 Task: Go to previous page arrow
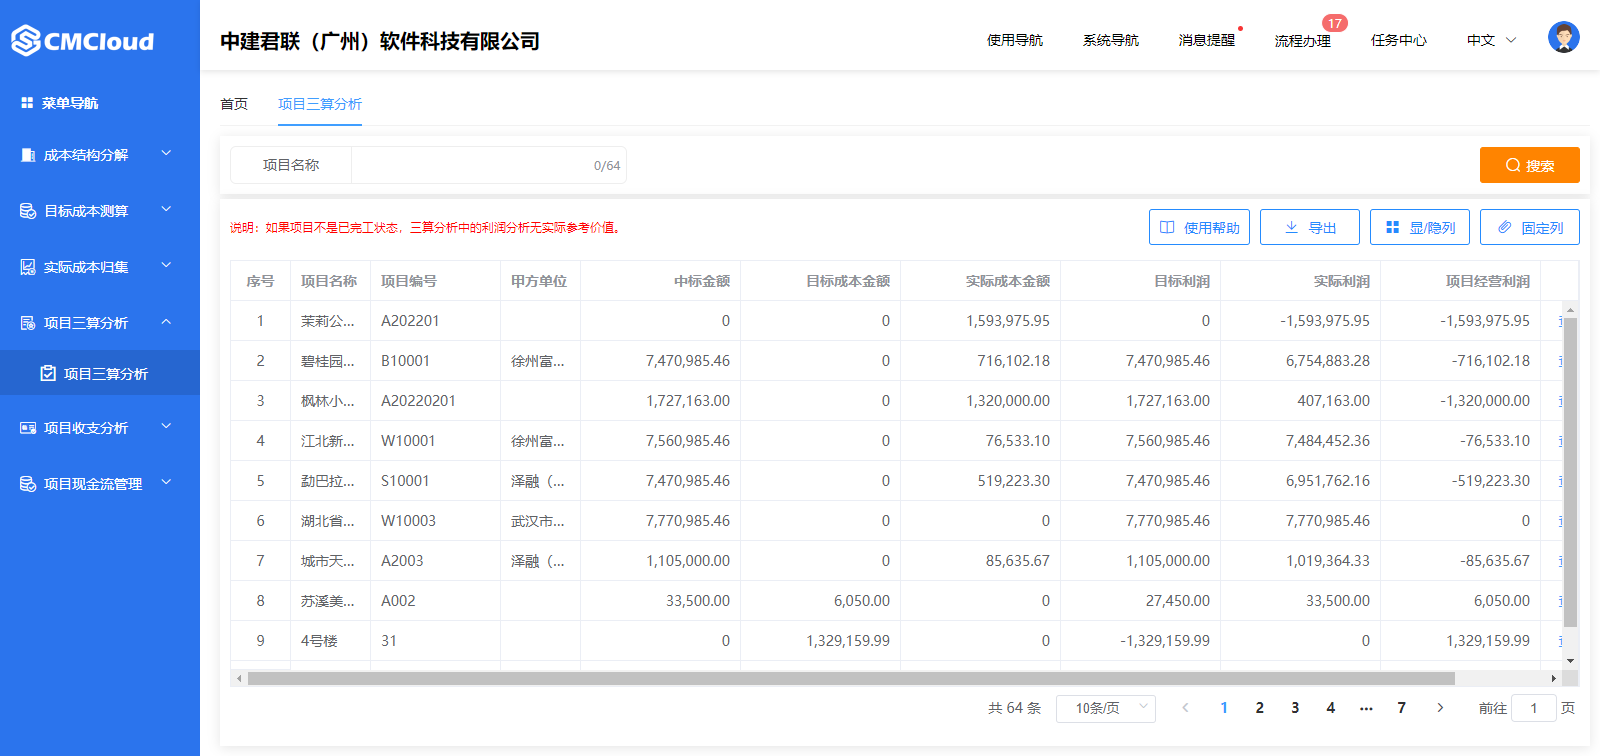(1185, 708)
